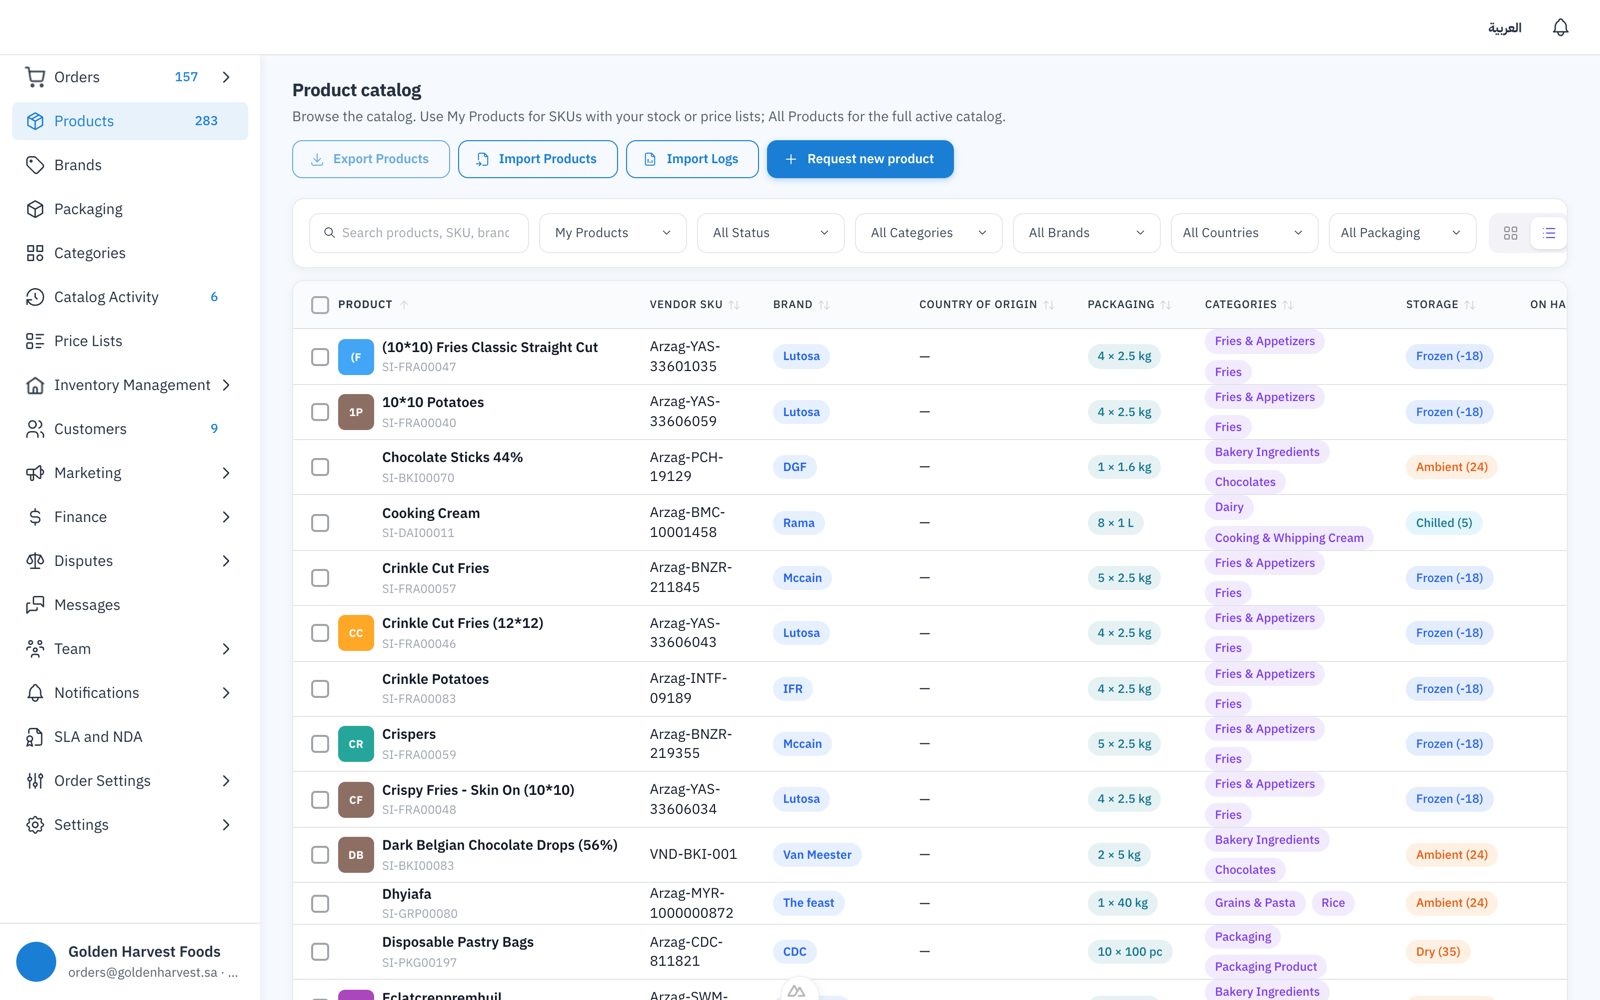
Task: Sort by the Storage column sort icon
Action: pos(1470,305)
